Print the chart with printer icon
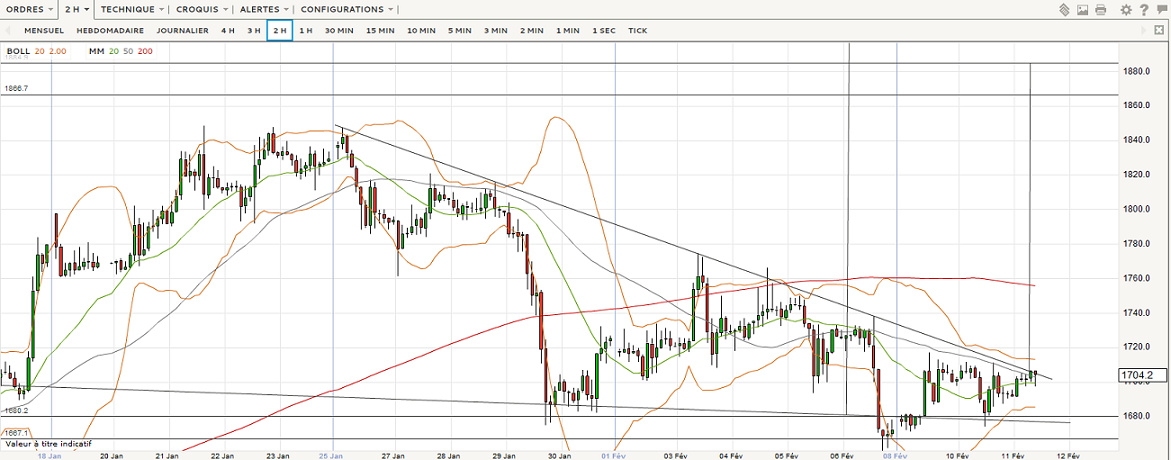The image size is (1171, 460). [x=1101, y=10]
